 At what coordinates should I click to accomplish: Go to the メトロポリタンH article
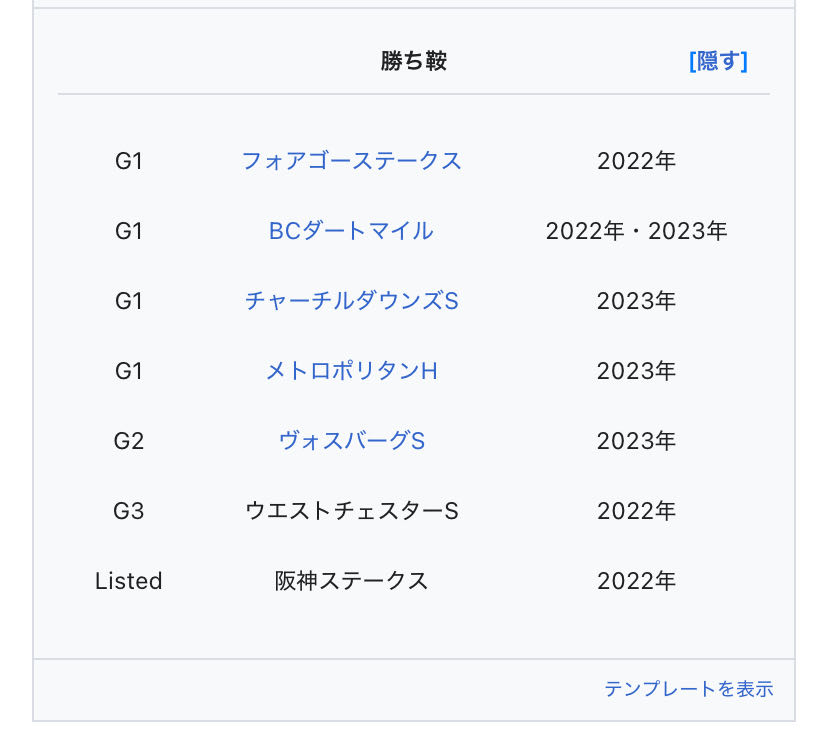(x=351, y=371)
